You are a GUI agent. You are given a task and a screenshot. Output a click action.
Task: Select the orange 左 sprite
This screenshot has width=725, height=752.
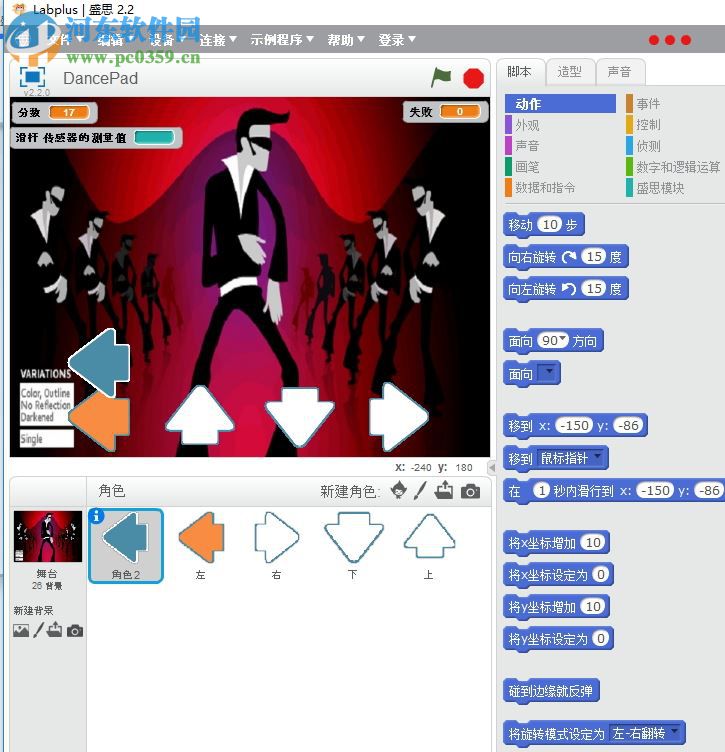click(x=201, y=546)
